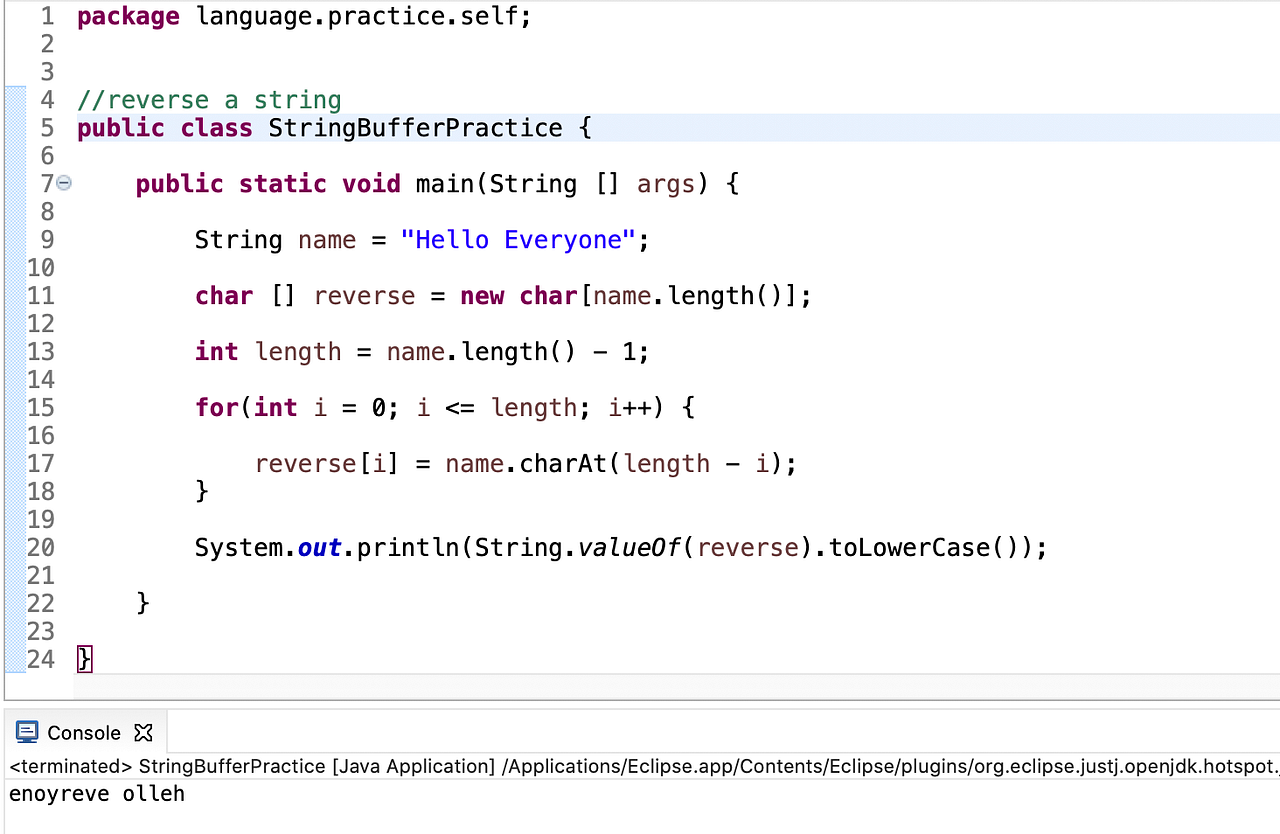Select the println statement on line 20
The height and width of the screenshot is (834, 1280).
pos(620,547)
